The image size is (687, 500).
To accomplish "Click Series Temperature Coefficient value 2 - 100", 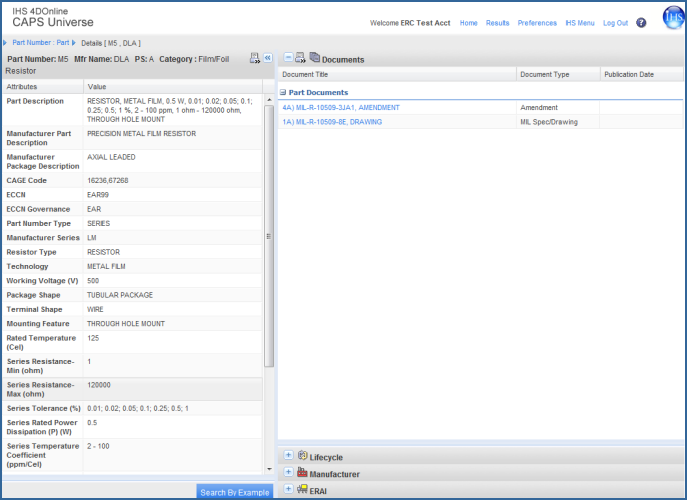I will click(98, 446).
